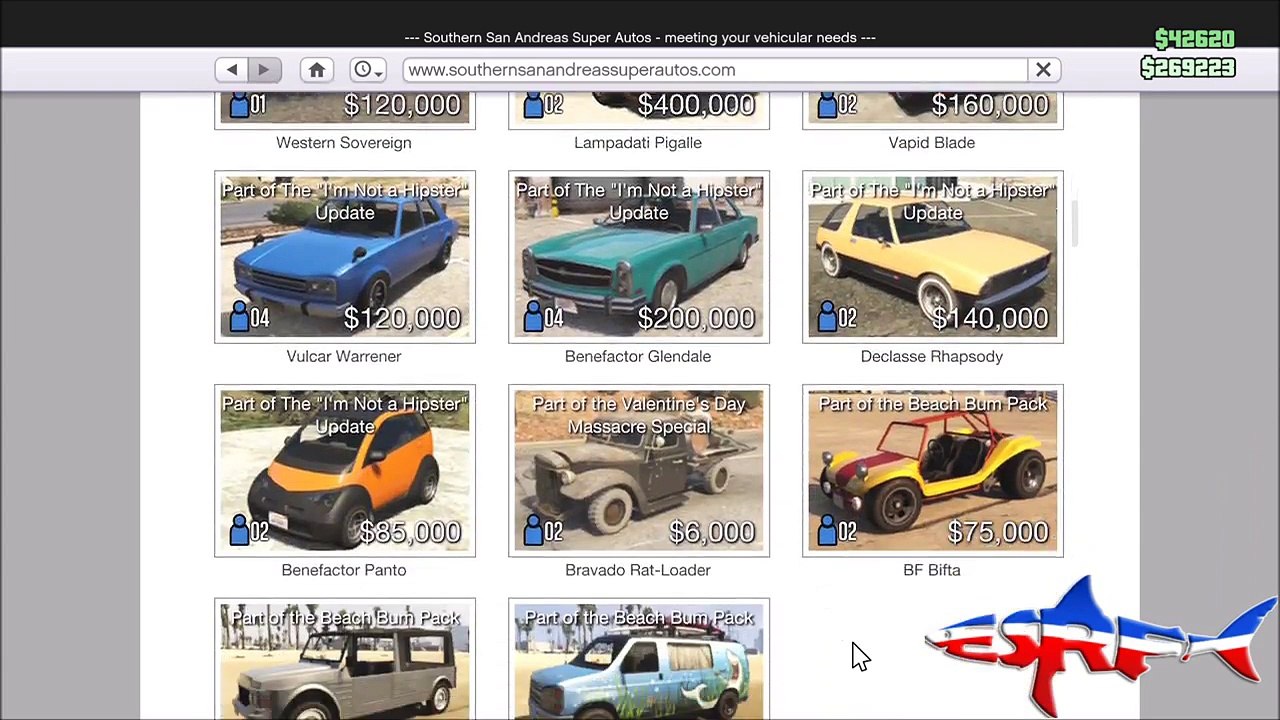
Task: Click the Beach Bum Pack banner on Bifta
Action: click(933, 404)
